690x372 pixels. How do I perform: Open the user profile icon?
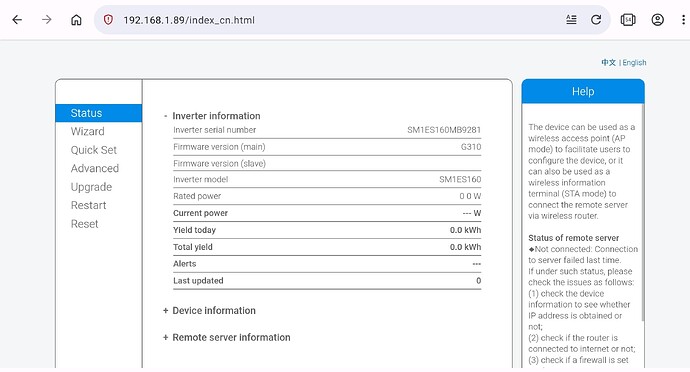point(657,20)
